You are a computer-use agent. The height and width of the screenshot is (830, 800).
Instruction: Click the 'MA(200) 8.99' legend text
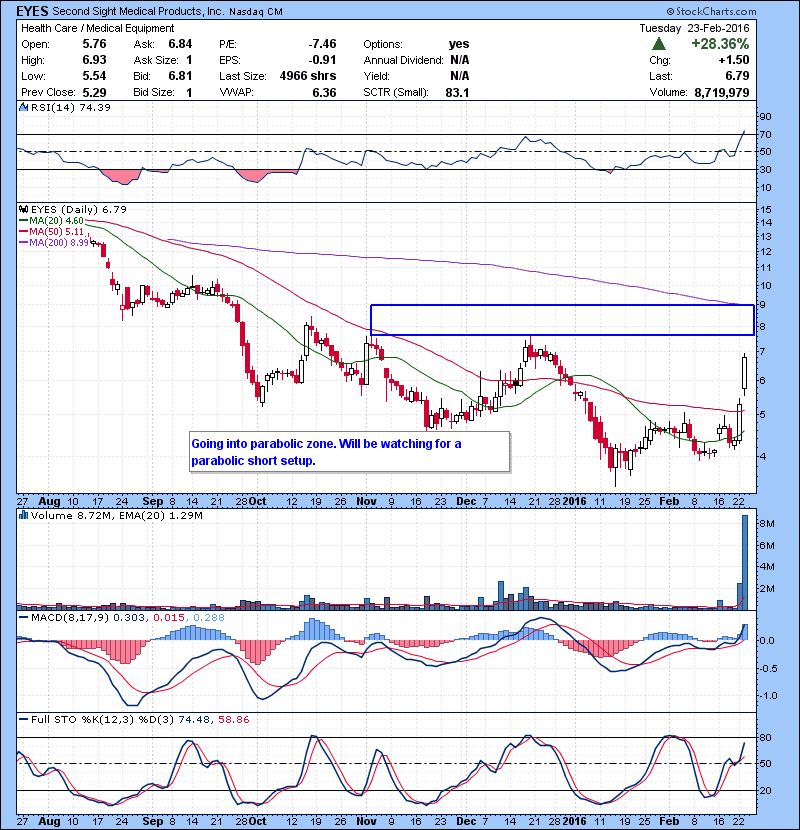[x=59, y=243]
